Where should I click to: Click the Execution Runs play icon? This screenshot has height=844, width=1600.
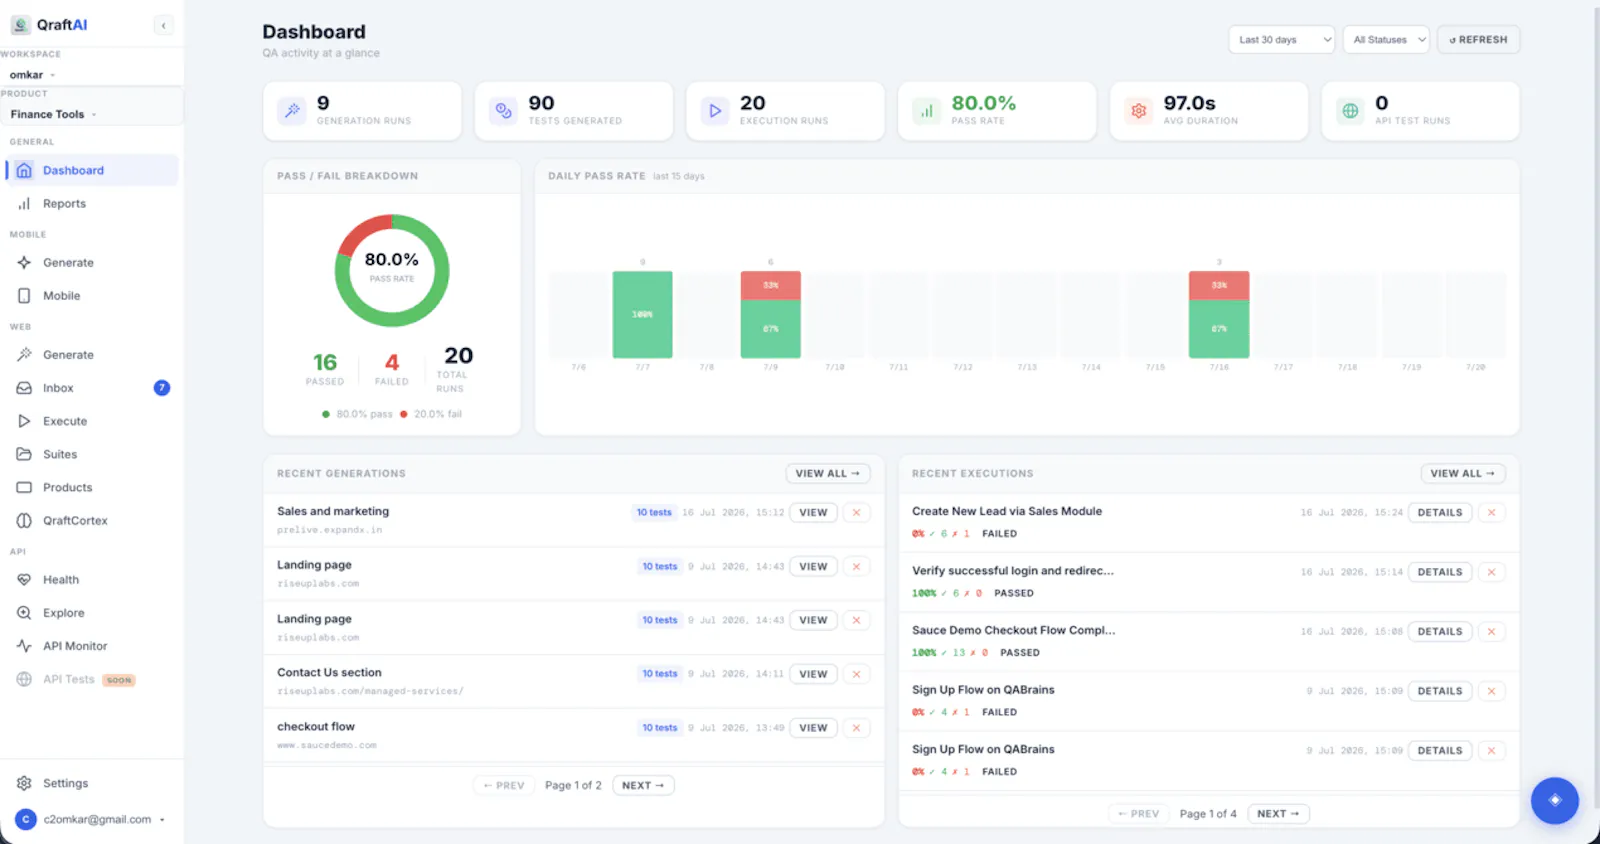[x=715, y=111]
